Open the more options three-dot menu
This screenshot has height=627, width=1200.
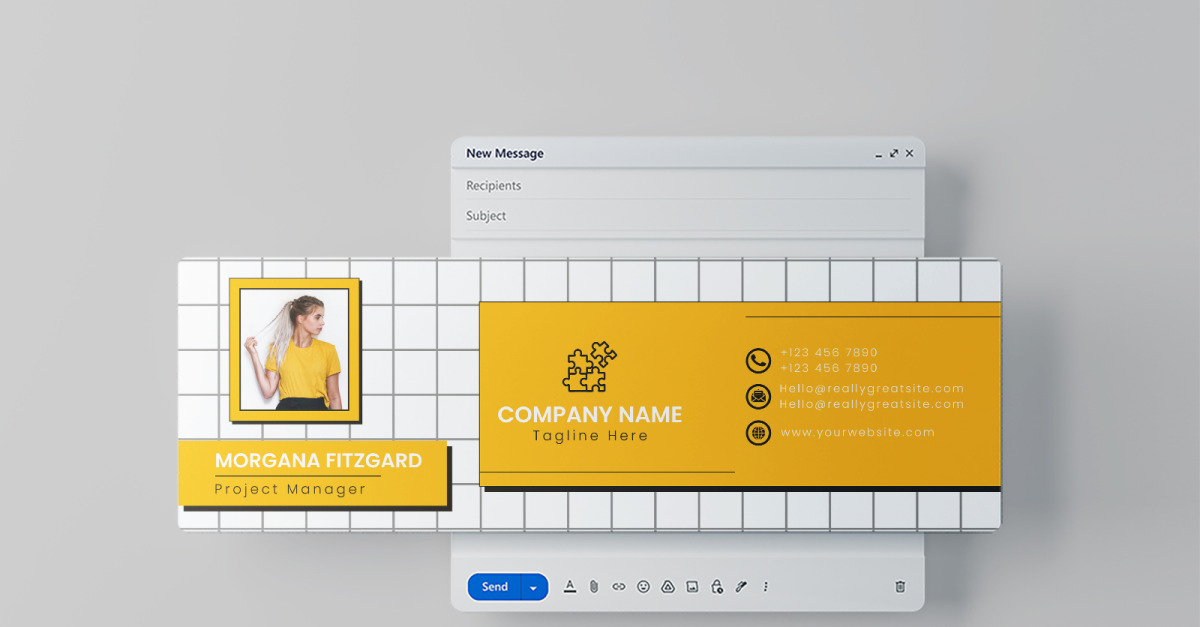tap(764, 587)
